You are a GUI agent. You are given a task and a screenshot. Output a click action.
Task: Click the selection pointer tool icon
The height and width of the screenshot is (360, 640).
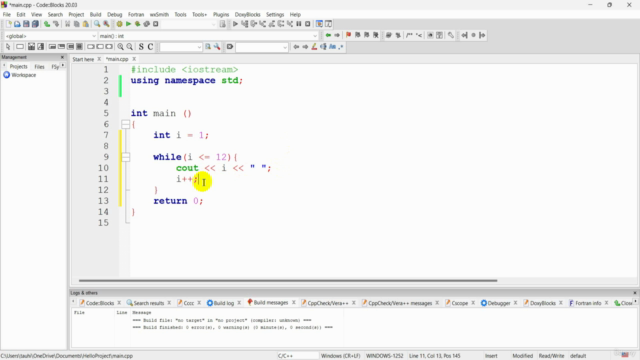(x=8, y=47)
